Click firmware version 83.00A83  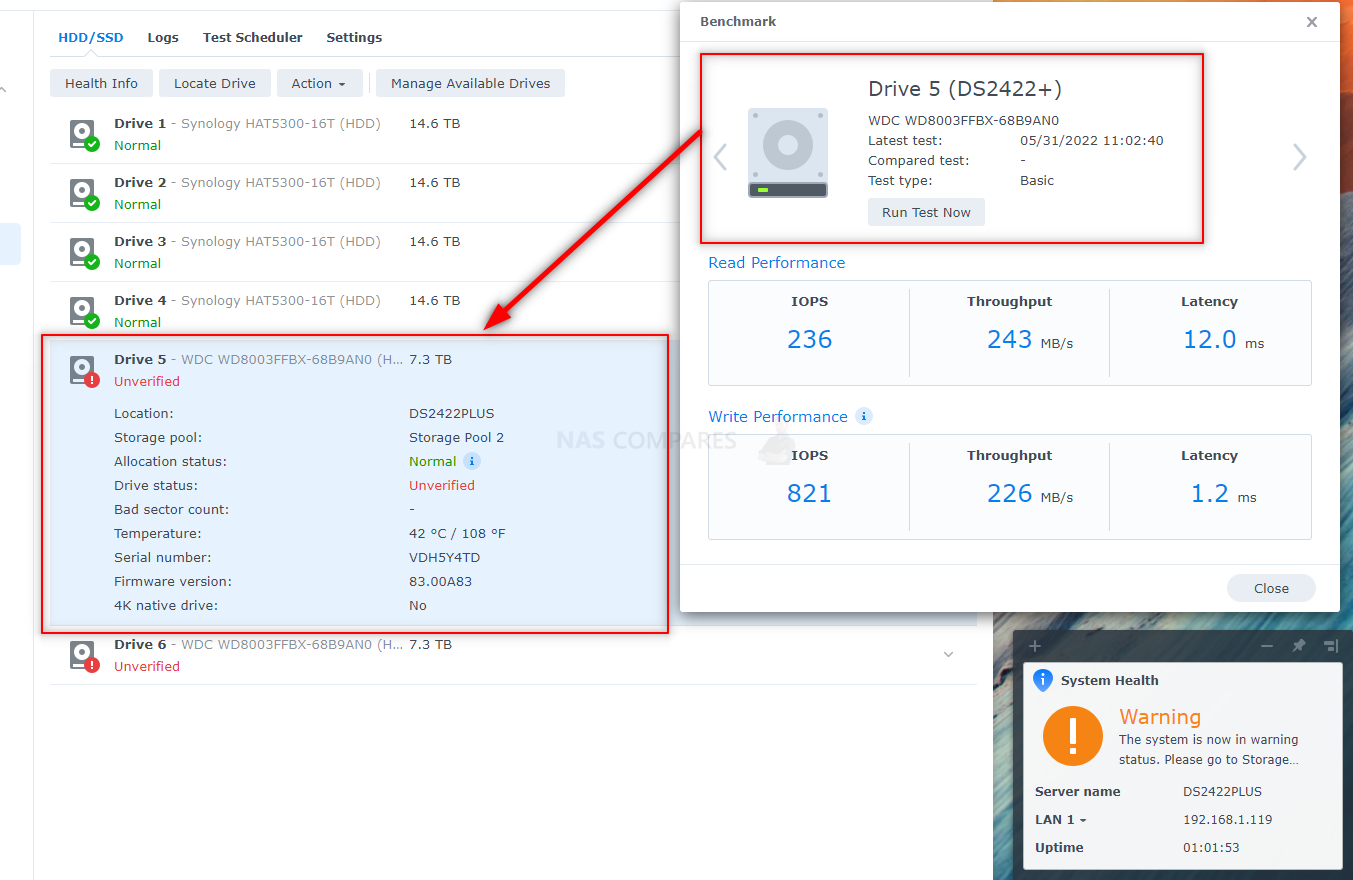click(x=440, y=581)
